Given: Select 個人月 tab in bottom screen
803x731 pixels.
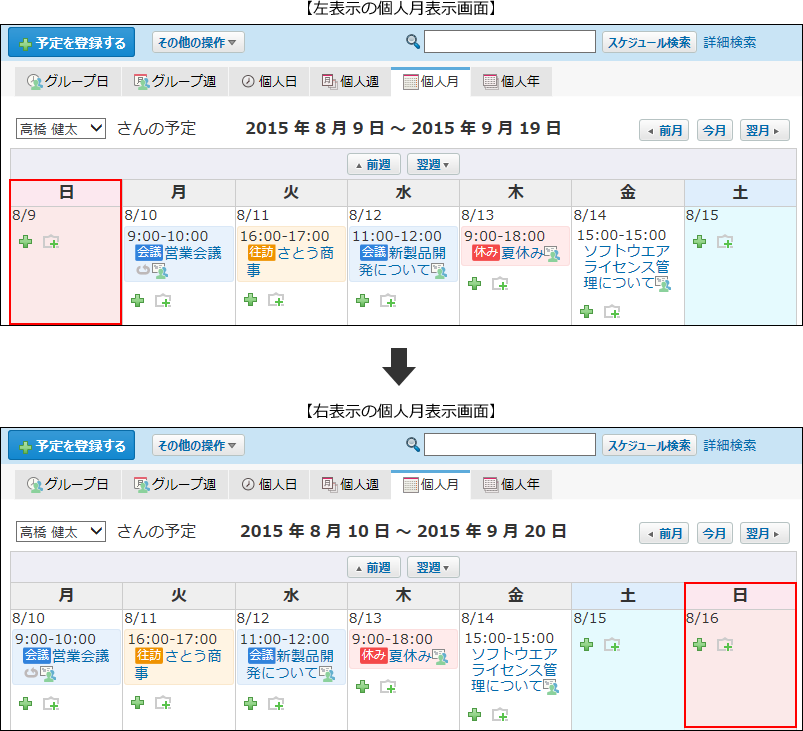Looking at the screenshot, I should [x=431, y=485].
